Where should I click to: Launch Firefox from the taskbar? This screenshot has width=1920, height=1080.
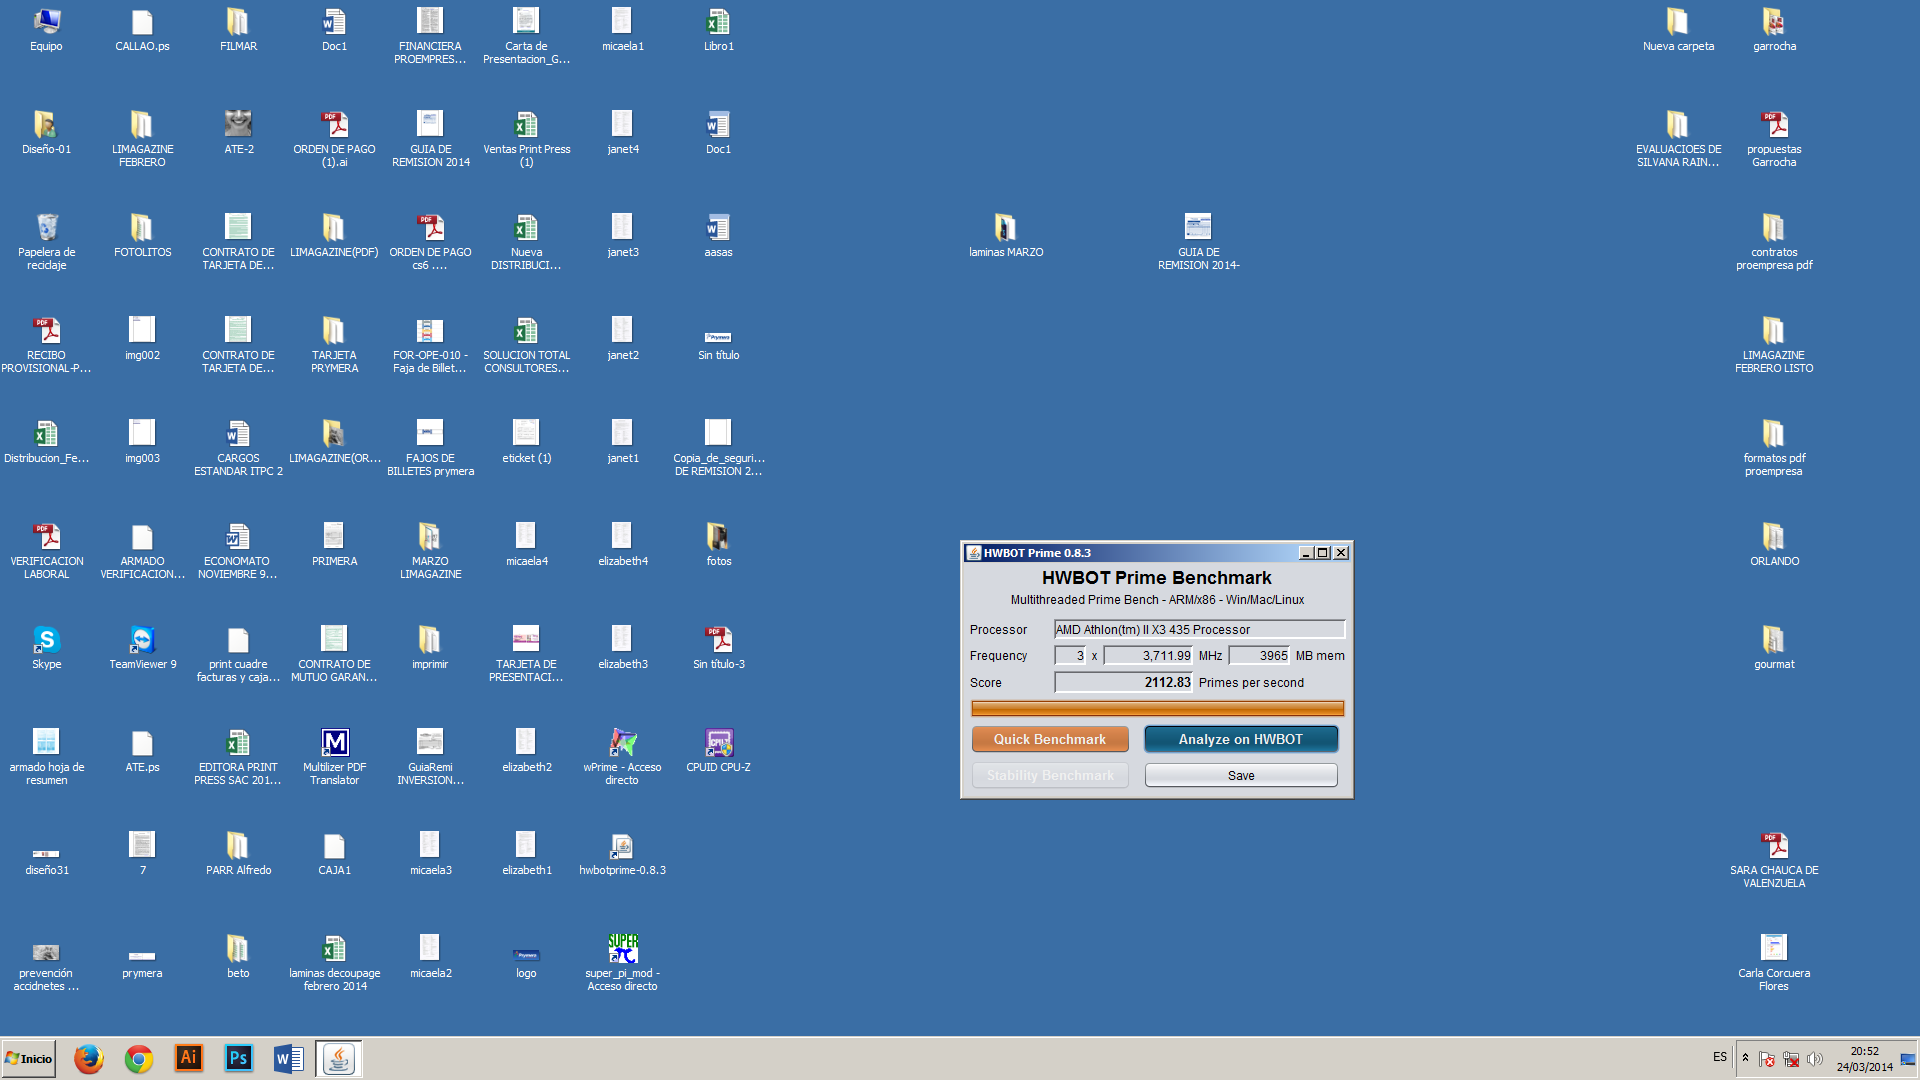[x=89, y=1058]
